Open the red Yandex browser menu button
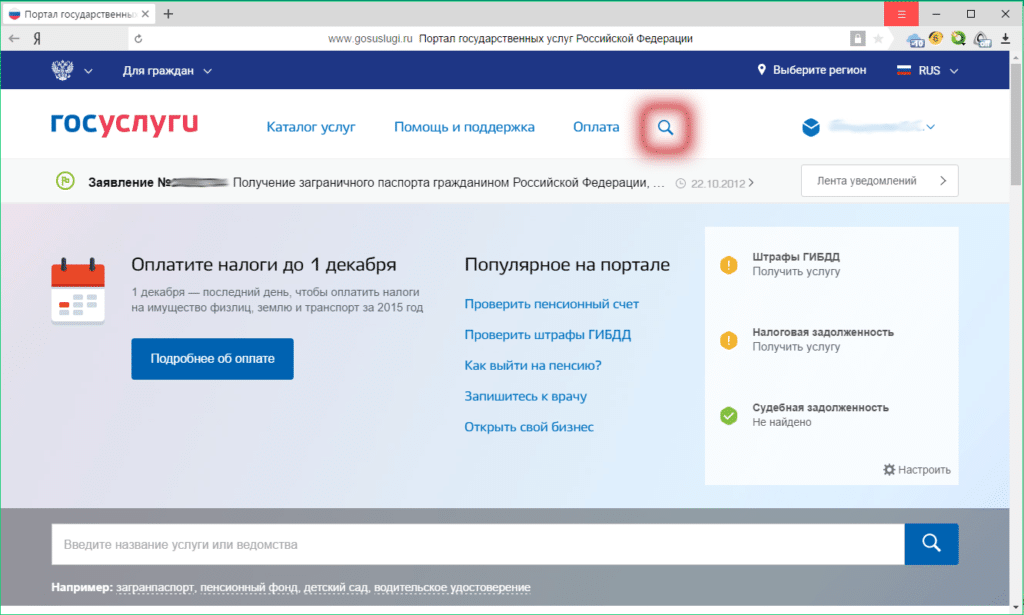This screenshot has width=1024, height=615. [x=901, y=14]
